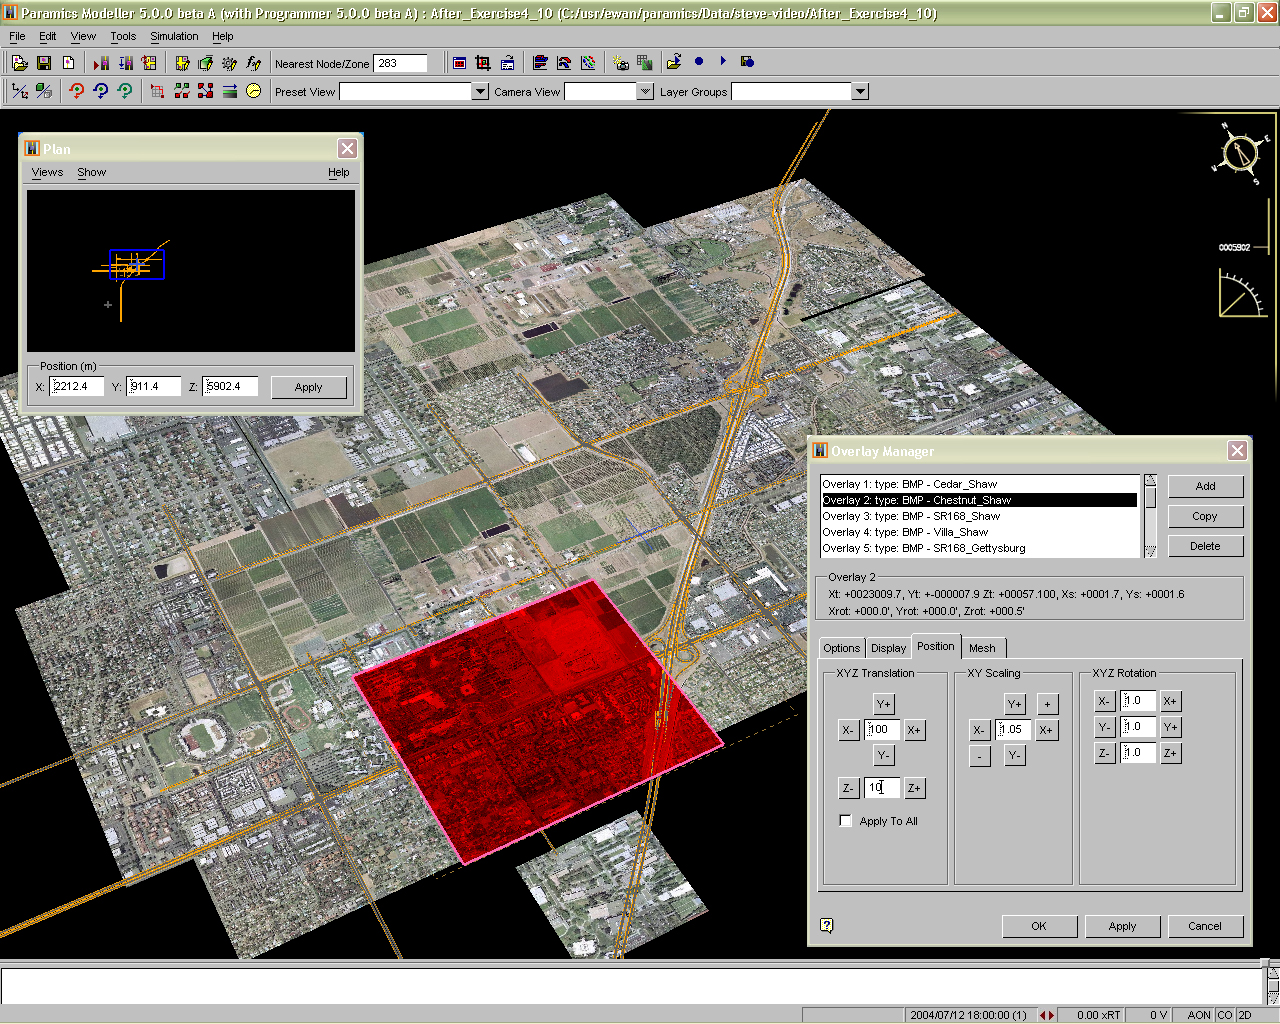Viewport: 1280px width, 1024px height.
Task: Expand the Layer Groups dropdown
Action: tap(860, 92)
